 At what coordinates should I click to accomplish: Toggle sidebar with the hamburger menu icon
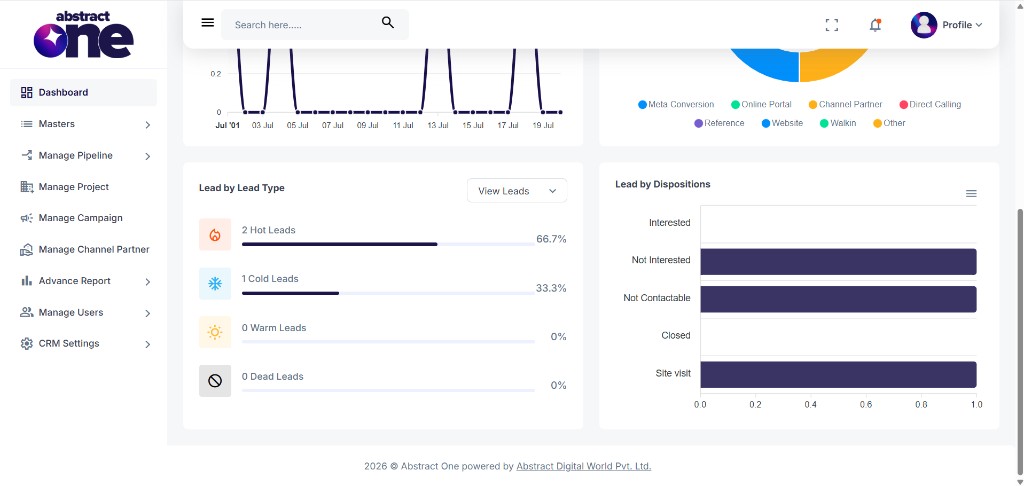(x=208, y=23)
